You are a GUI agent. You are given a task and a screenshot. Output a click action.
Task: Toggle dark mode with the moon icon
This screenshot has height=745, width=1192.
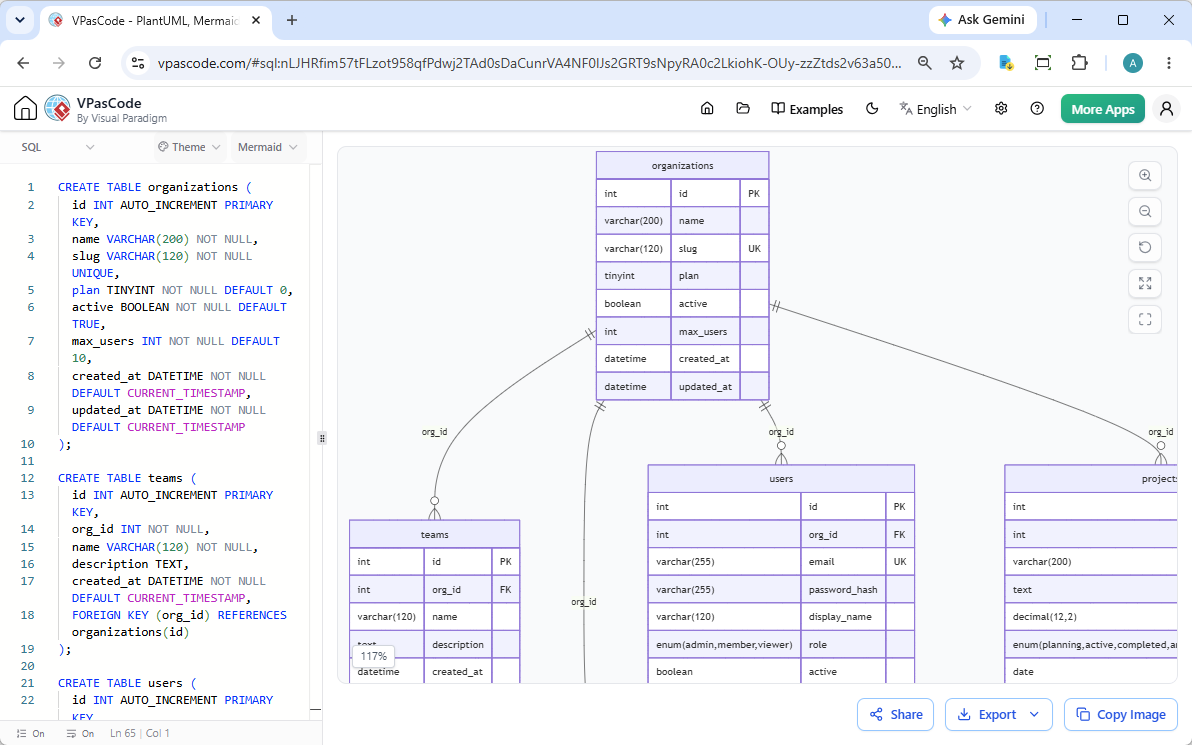[x=872, y=109]
